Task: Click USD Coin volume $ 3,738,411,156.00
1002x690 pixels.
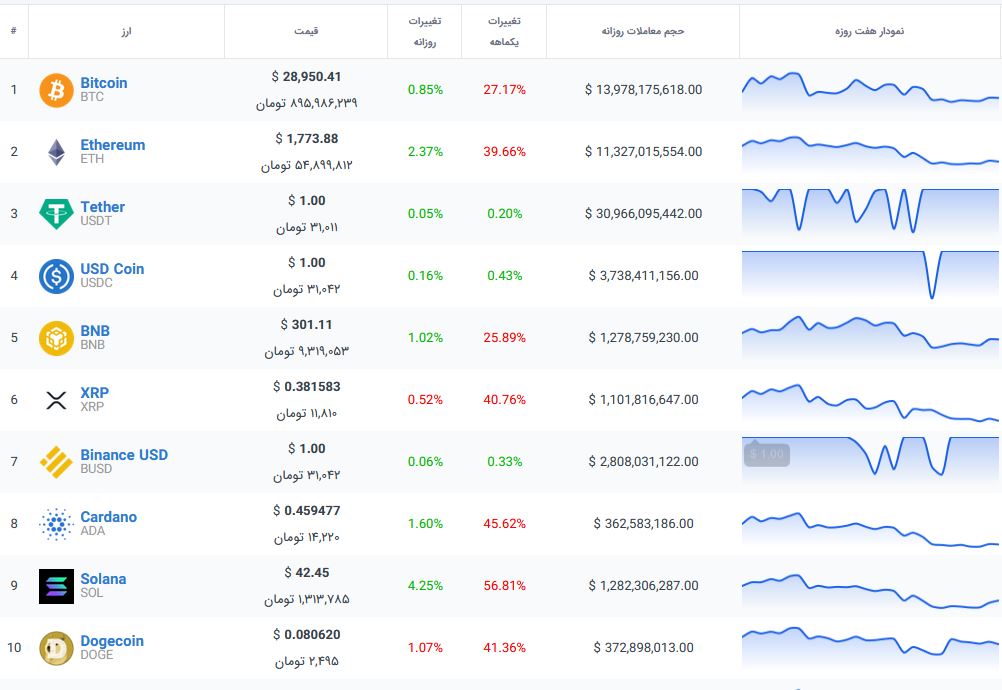Action: (x=643, y=275)
